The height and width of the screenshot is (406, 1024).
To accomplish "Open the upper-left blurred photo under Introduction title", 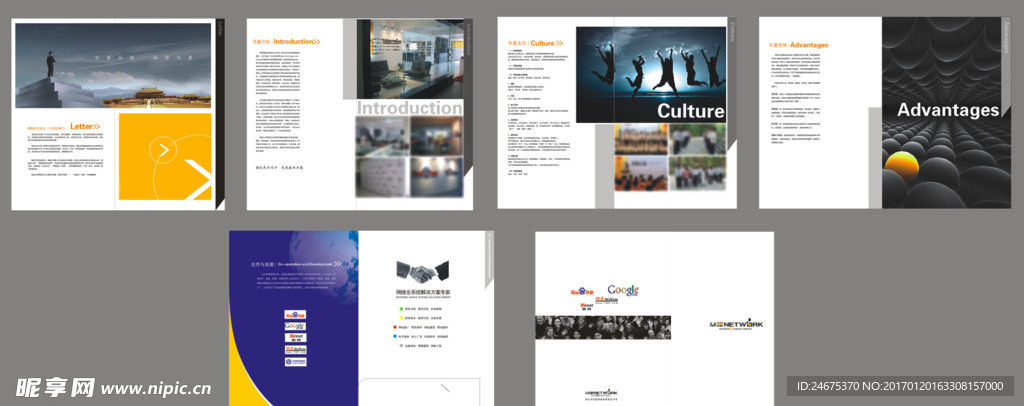I will [x=382, y=136].
